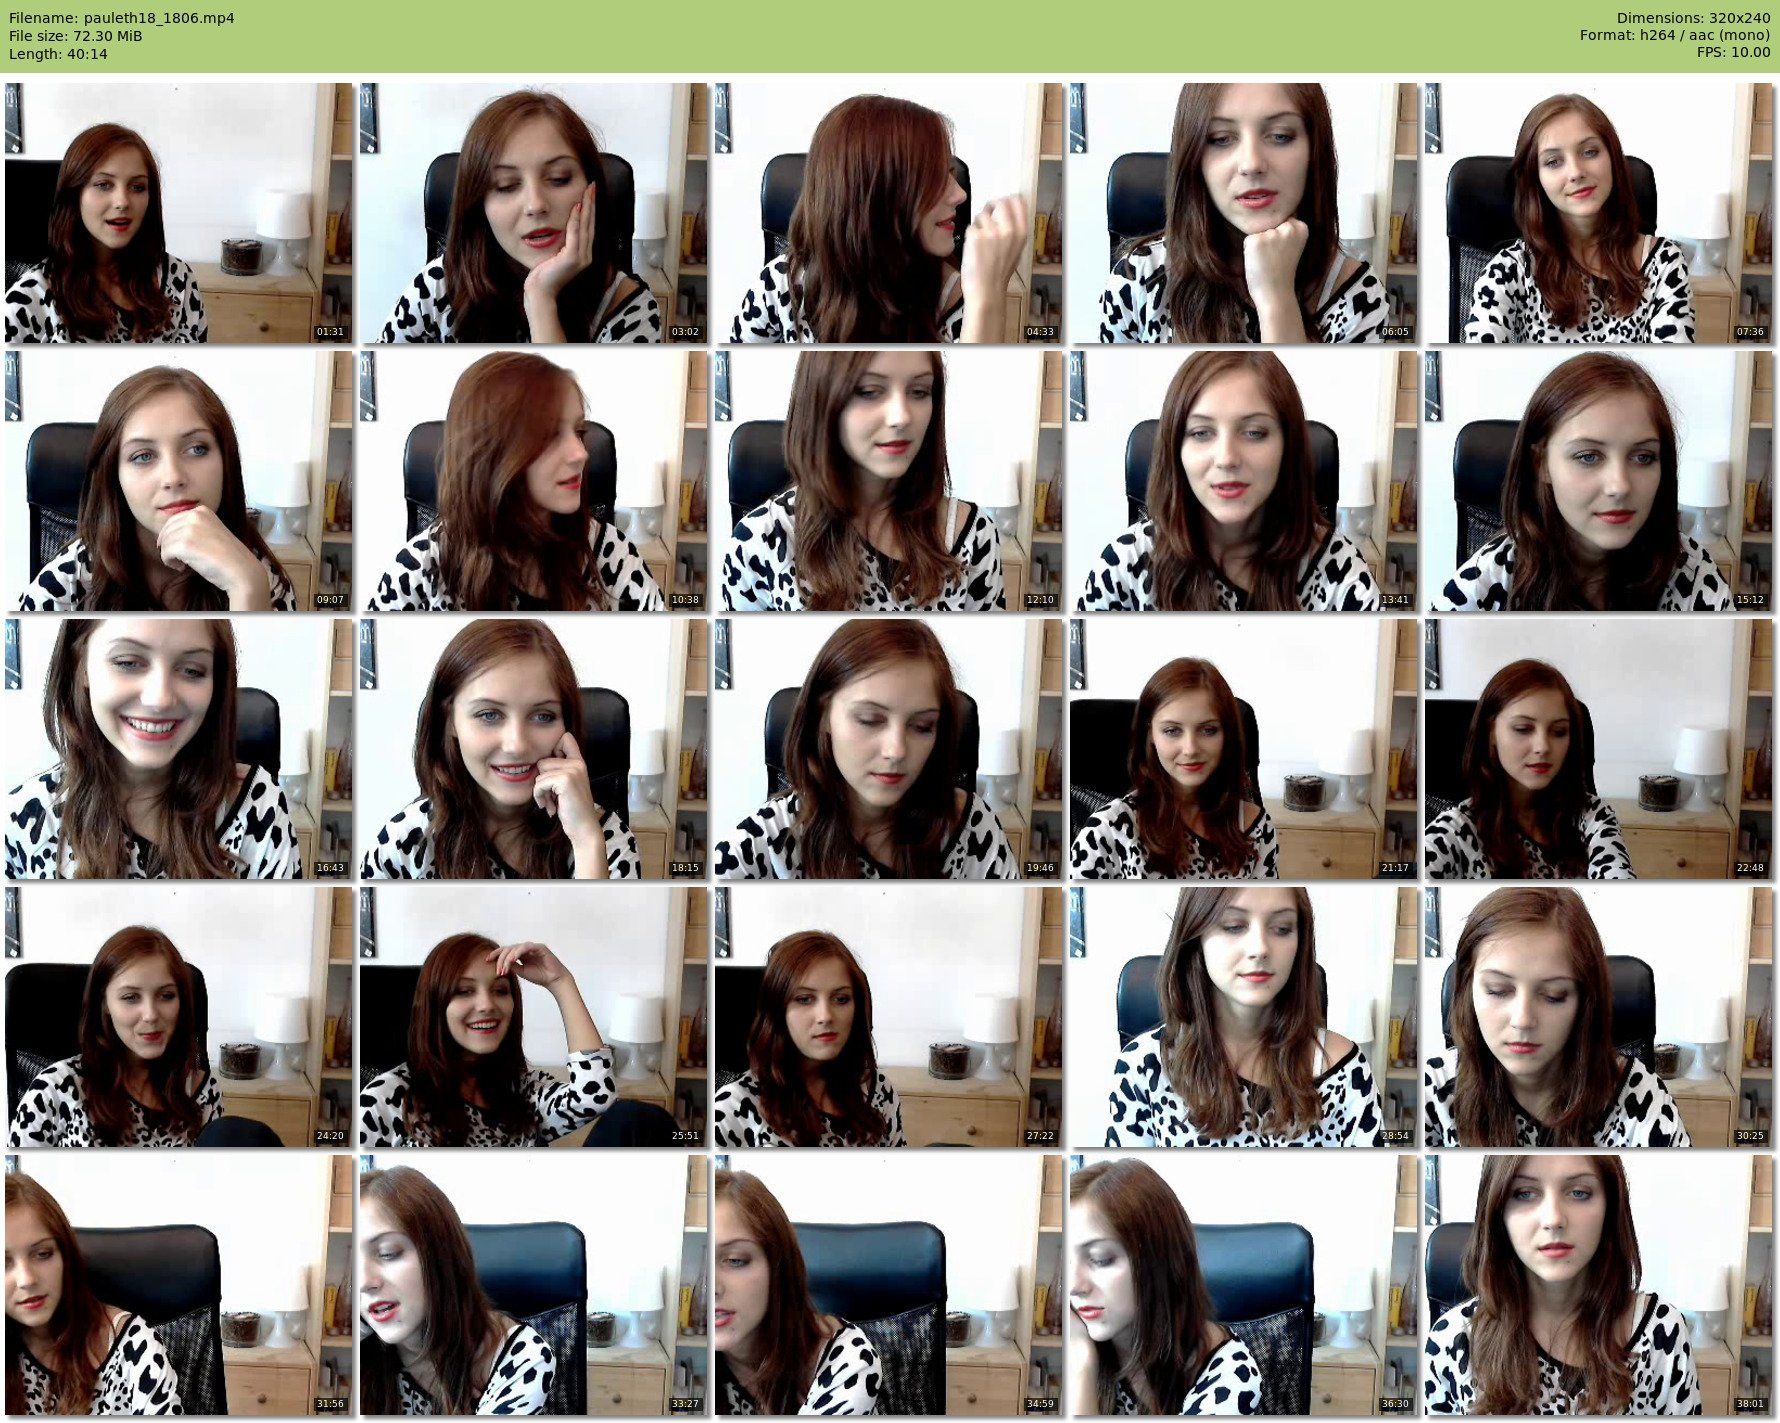Click the 'Format: h264 / aac (mono)' text
1780x1423 pixels.
1675,36
